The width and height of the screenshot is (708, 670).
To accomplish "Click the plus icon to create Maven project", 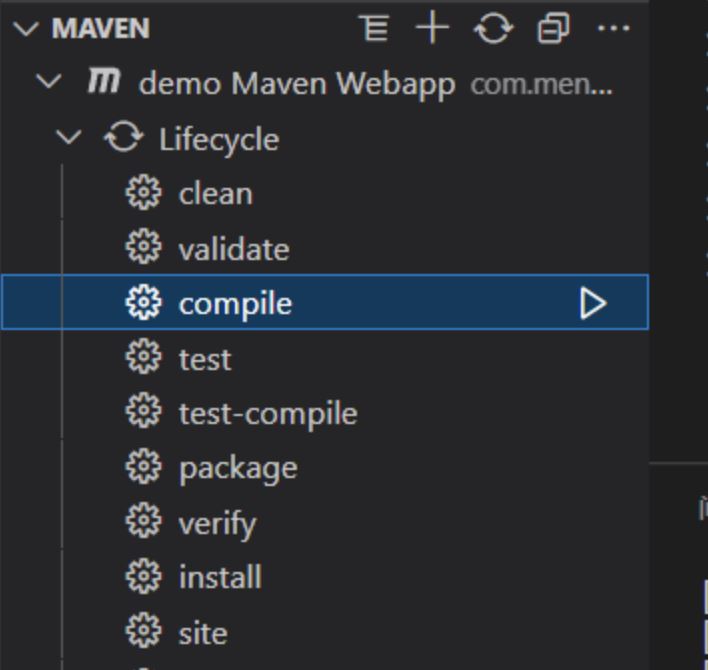I will tap(432, 28).
